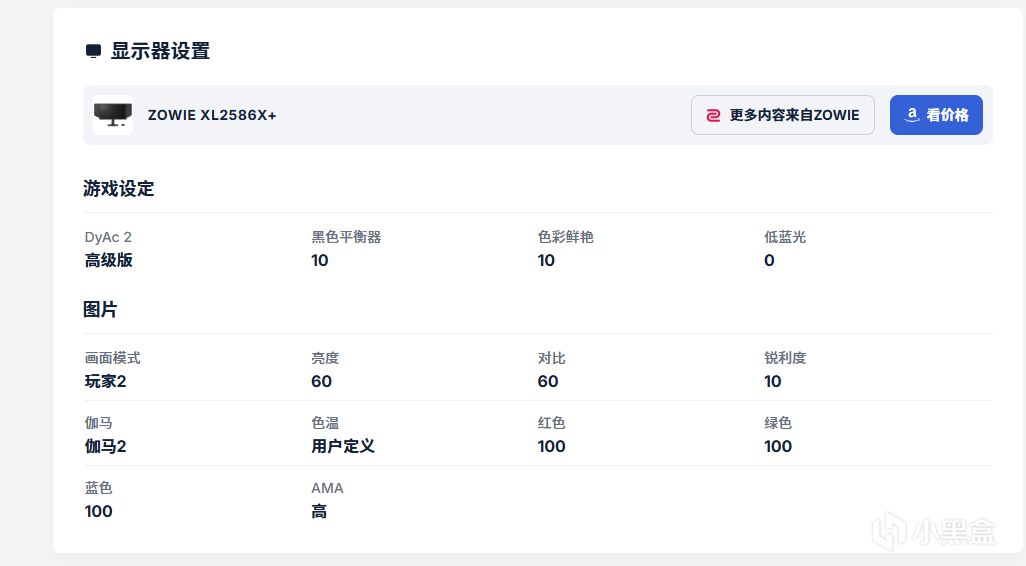The image size is (1026, 566).
Task: Click the AMA value 高
Action: (319, 511)
